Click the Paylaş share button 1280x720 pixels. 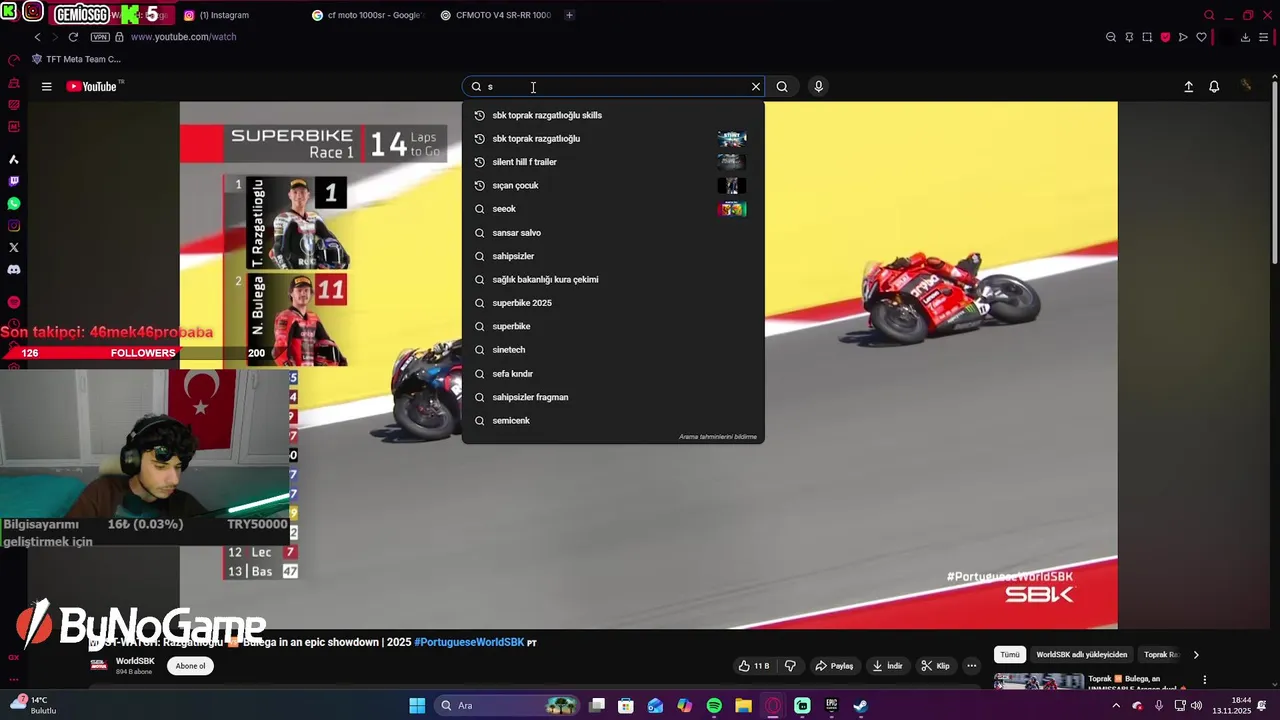click(x=834, y=666)
